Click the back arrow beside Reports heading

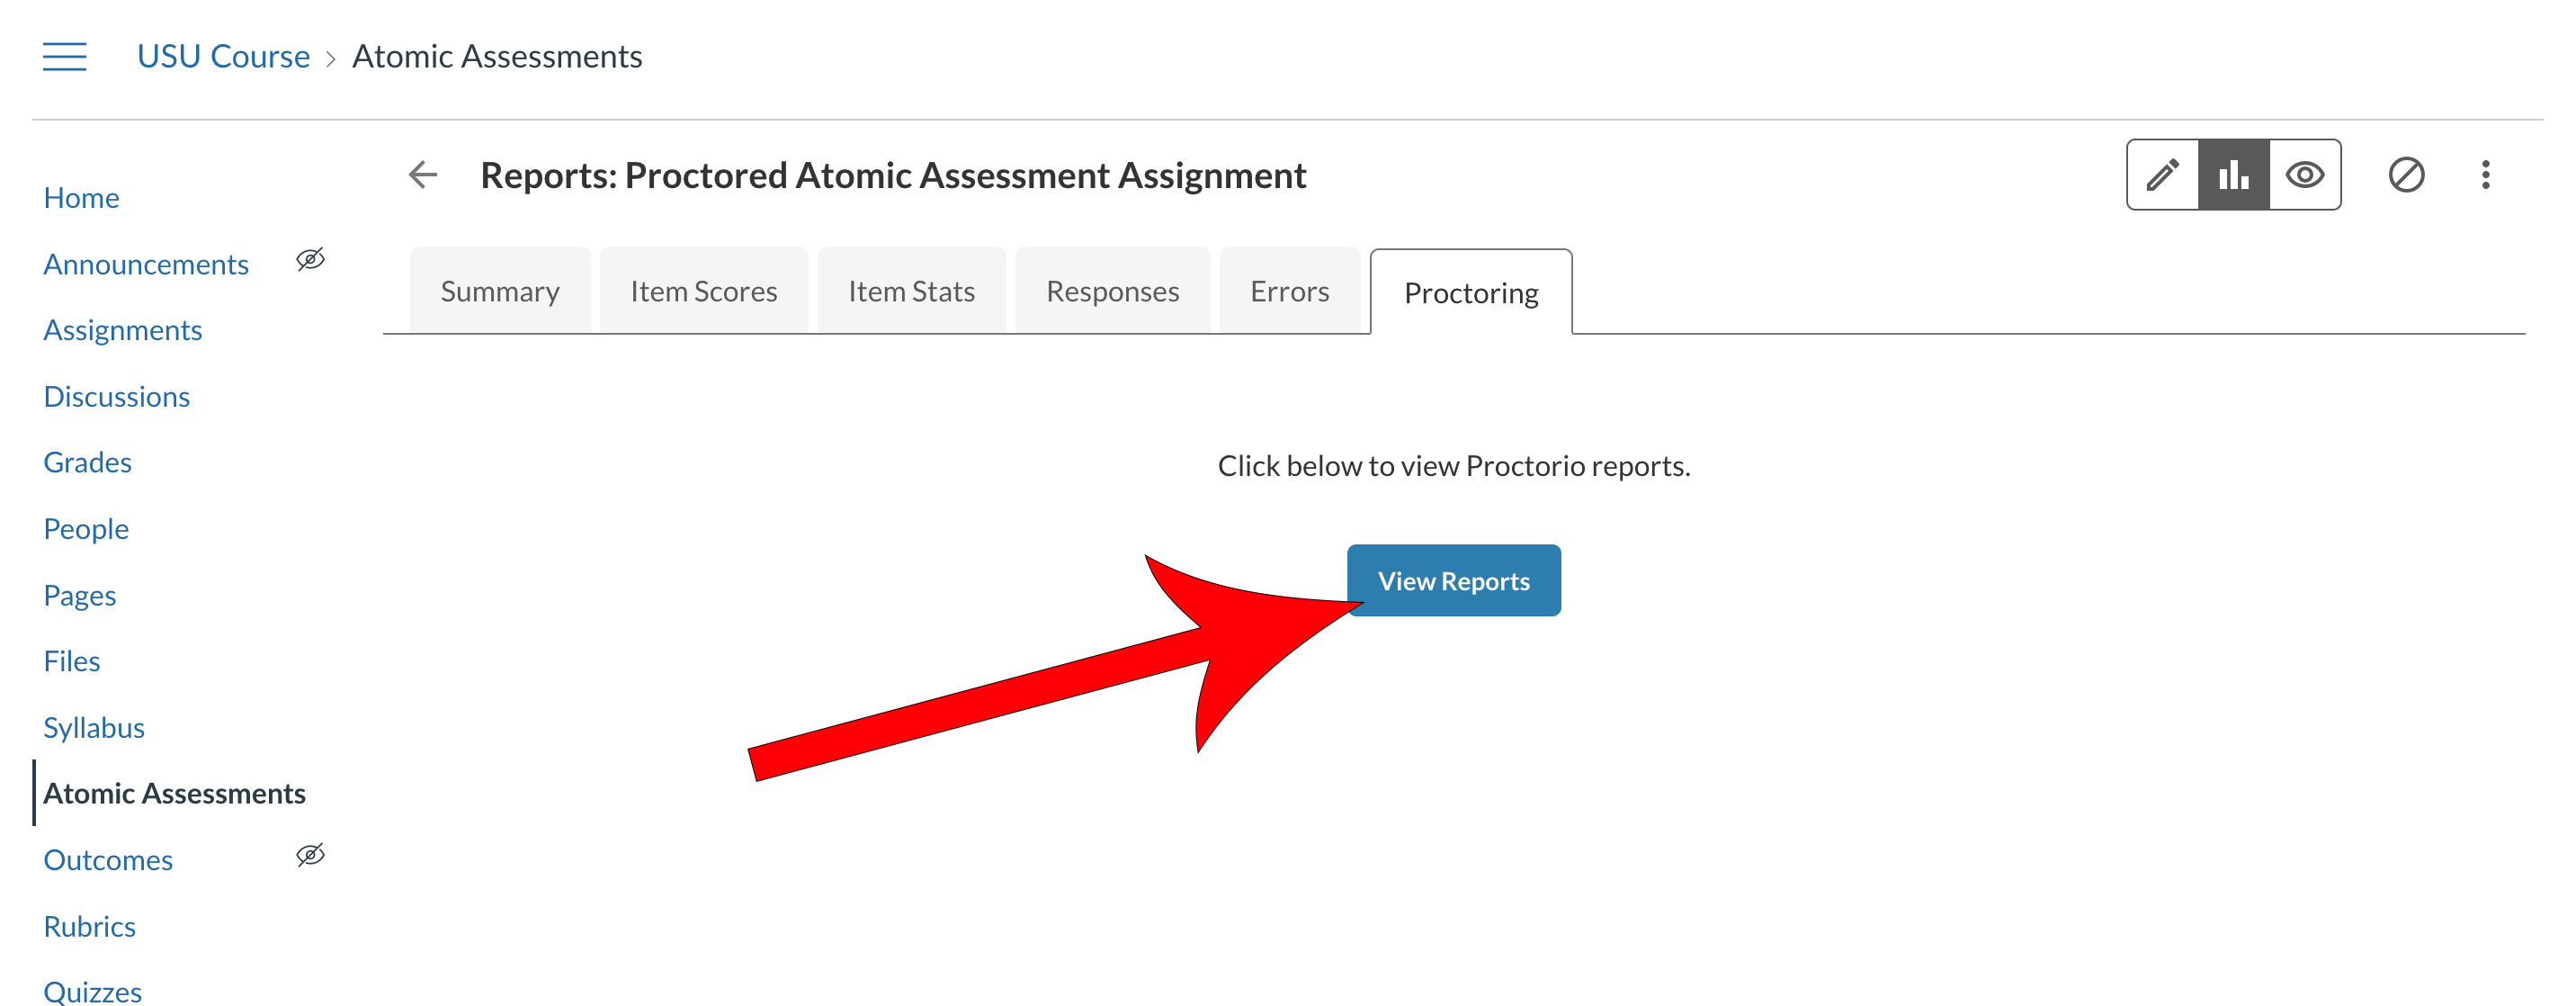(x=422, y=174)
